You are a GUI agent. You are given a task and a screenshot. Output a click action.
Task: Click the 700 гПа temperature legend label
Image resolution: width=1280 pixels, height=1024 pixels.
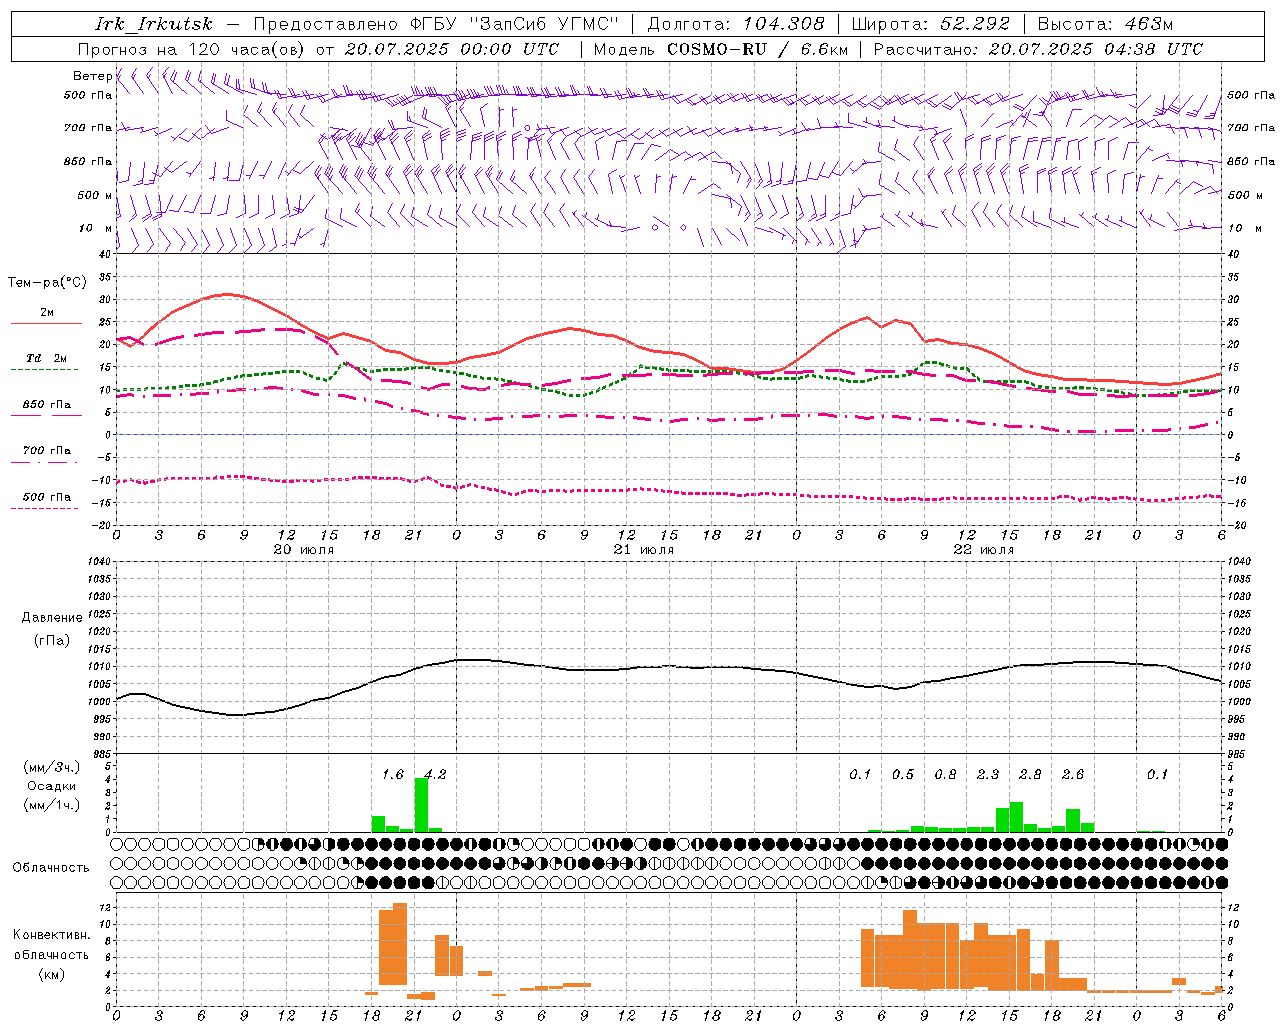pyautogui.click(x=47, y=451)
